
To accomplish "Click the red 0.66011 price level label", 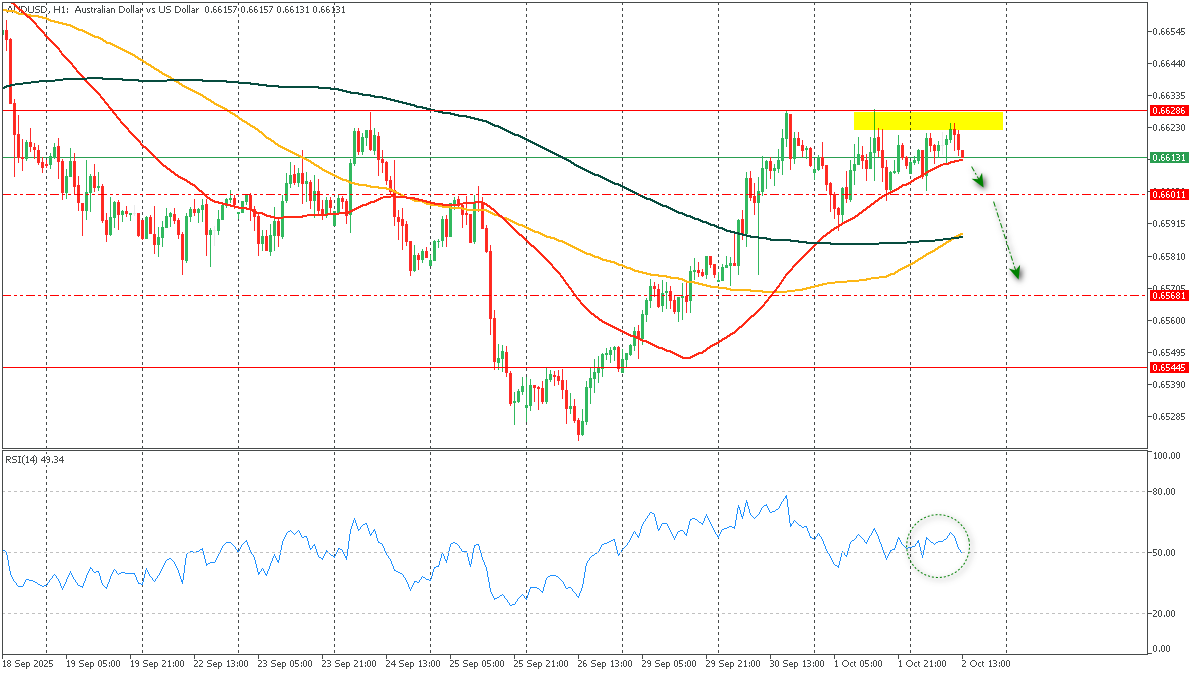I will pos(1168,195).
